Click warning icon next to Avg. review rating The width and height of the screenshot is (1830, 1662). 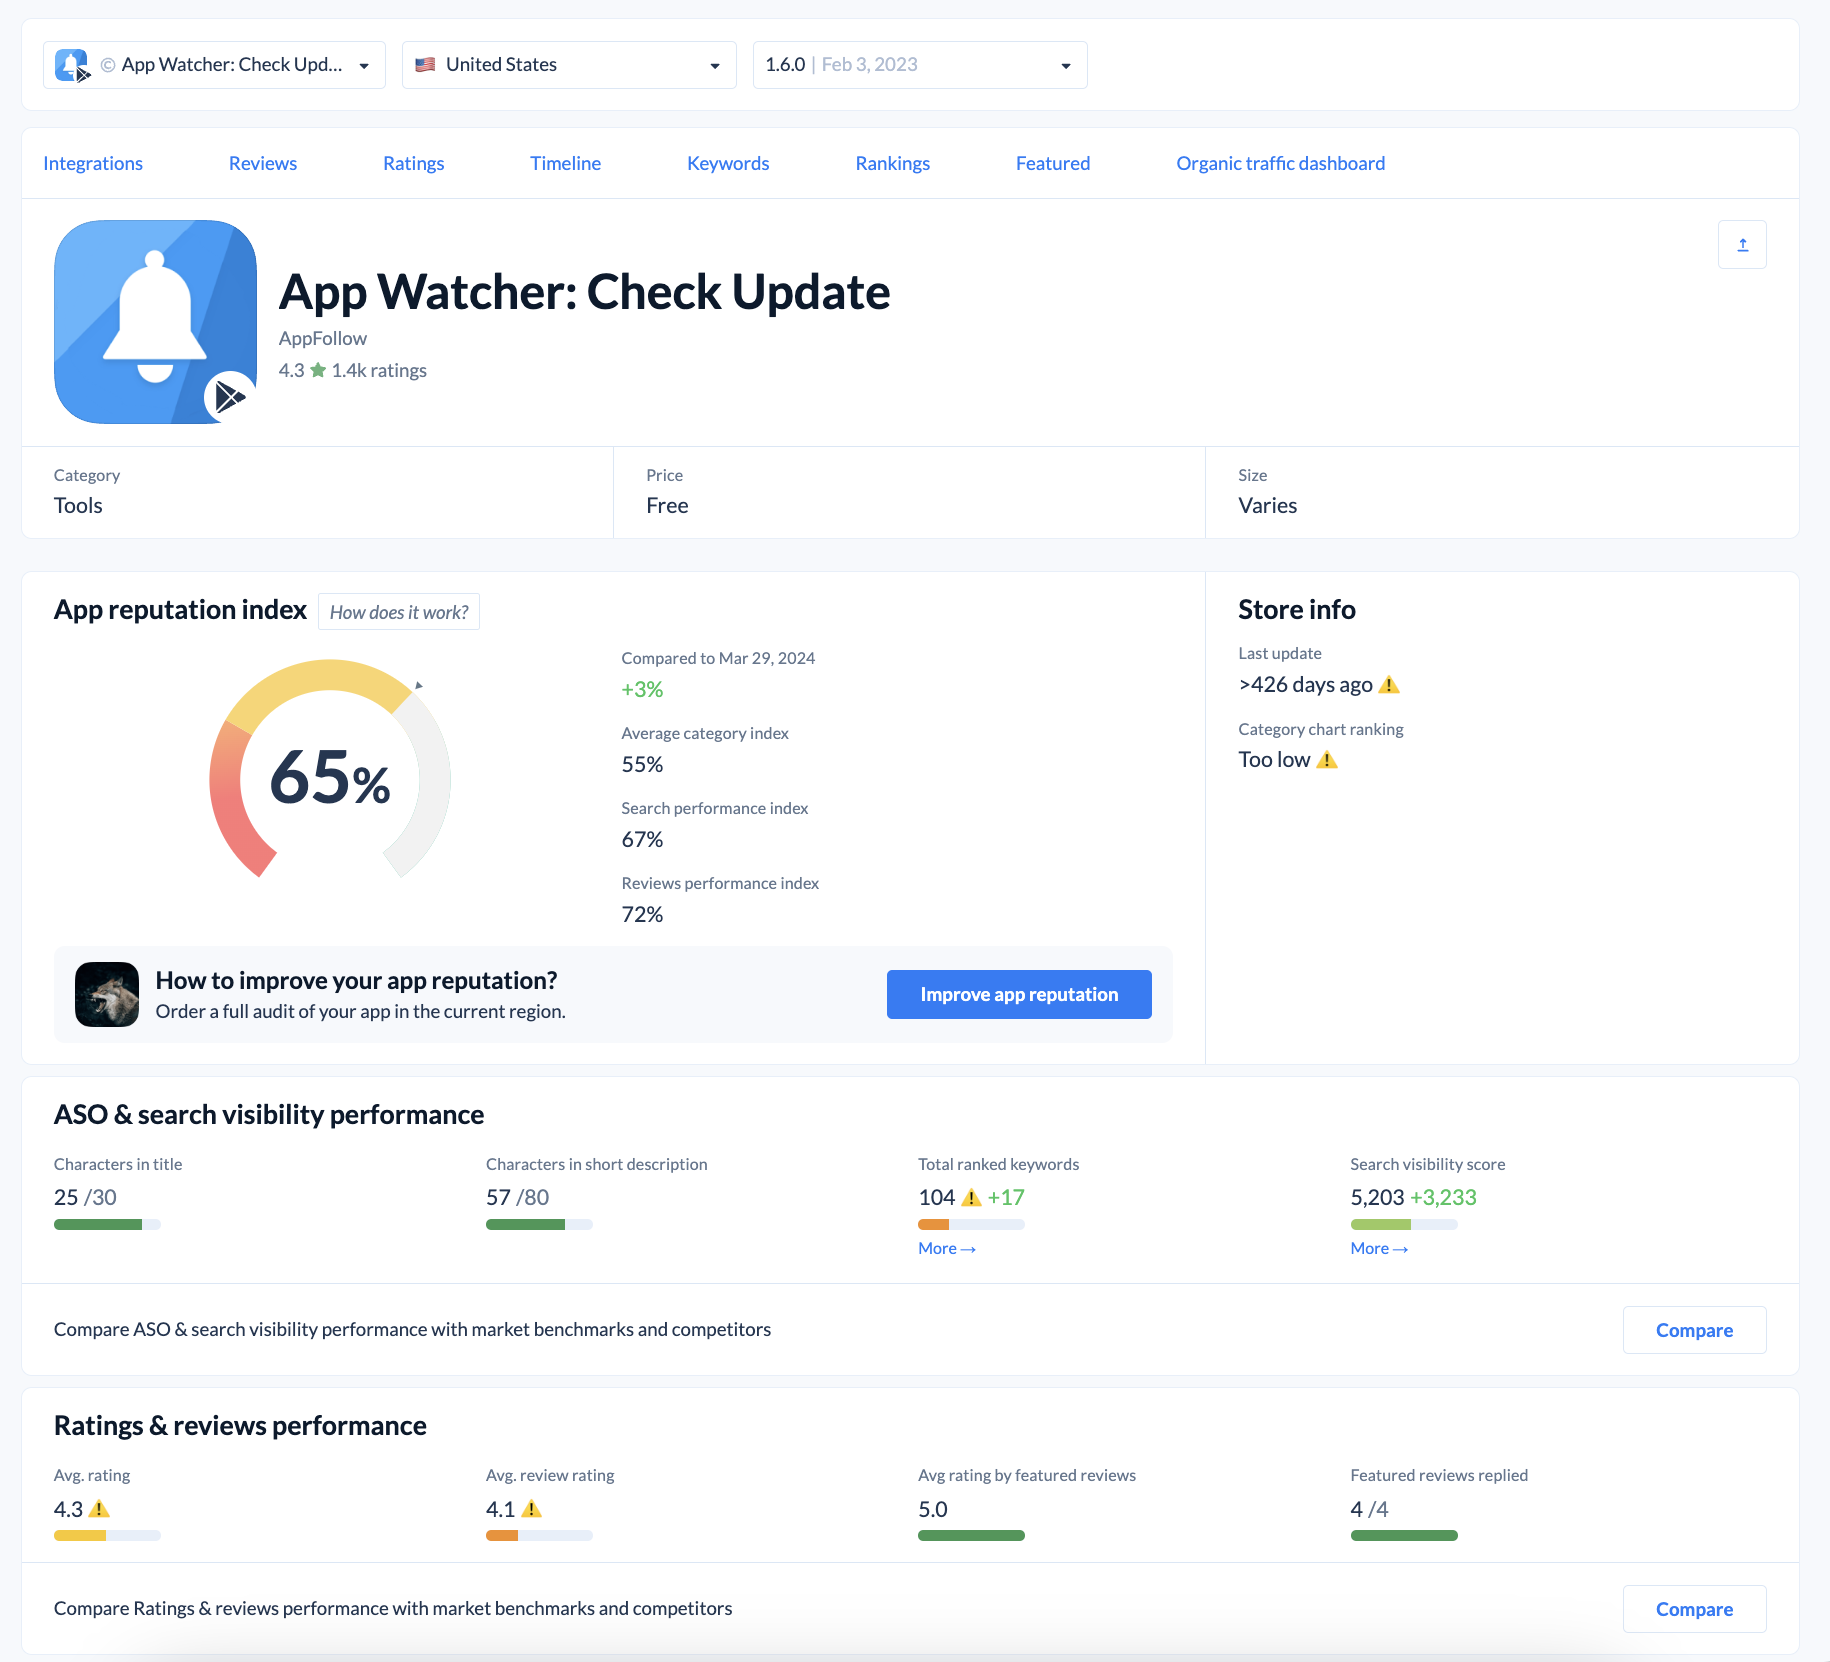click(532, 1509)
